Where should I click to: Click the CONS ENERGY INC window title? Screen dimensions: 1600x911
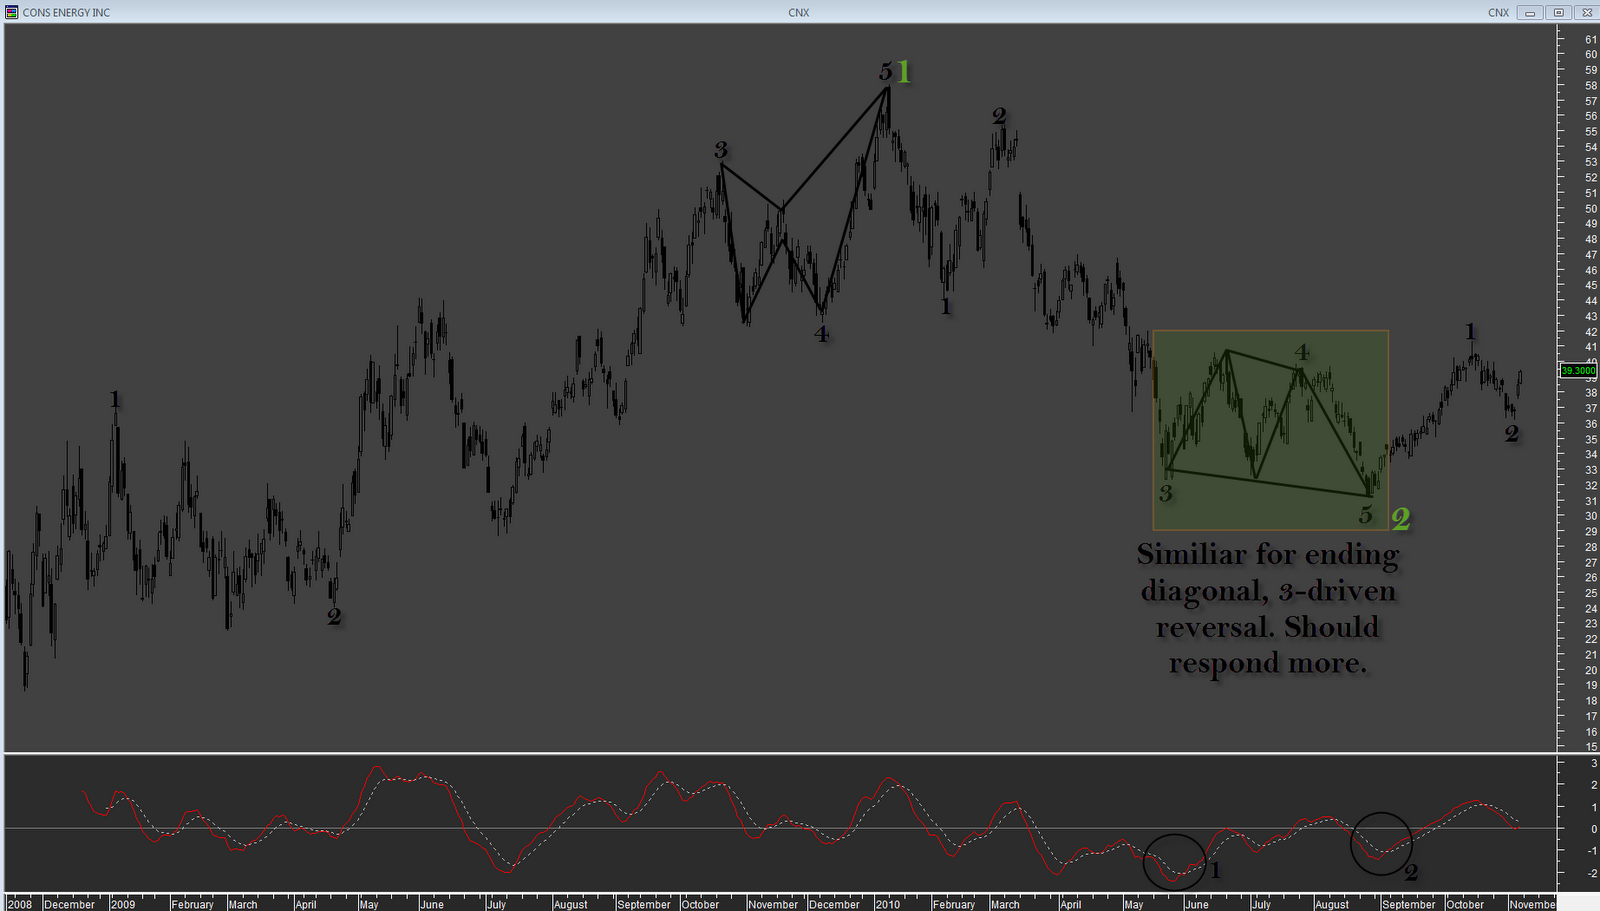(x=66, y=13)
